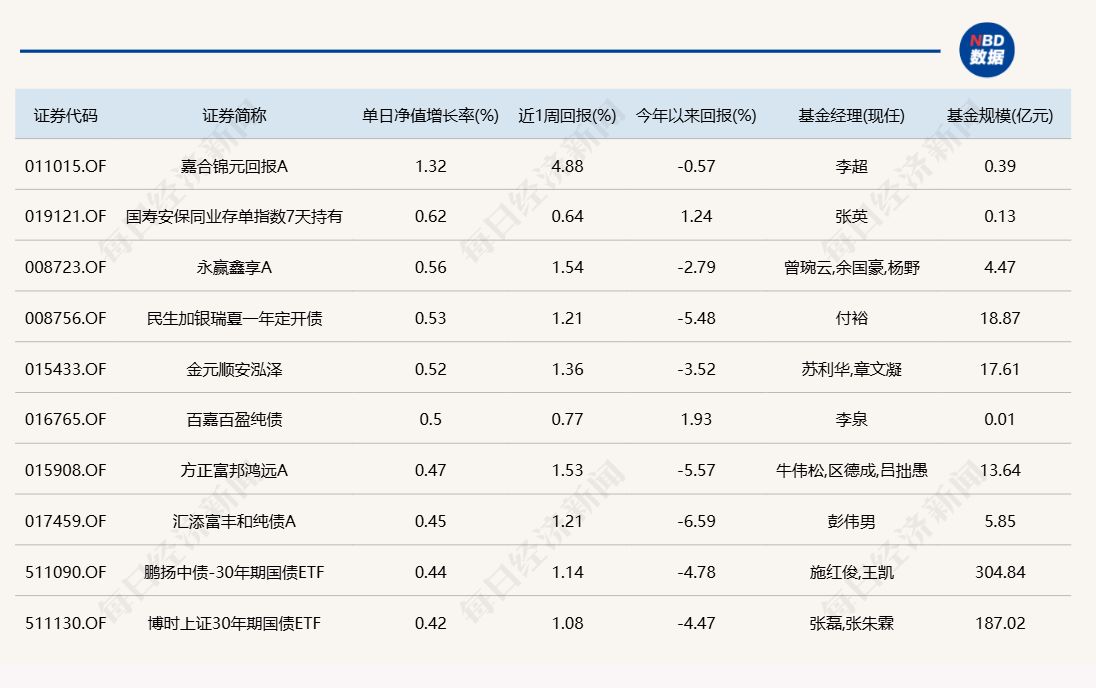Click fund managers 张磊,张朱霖

pos(851,623)
